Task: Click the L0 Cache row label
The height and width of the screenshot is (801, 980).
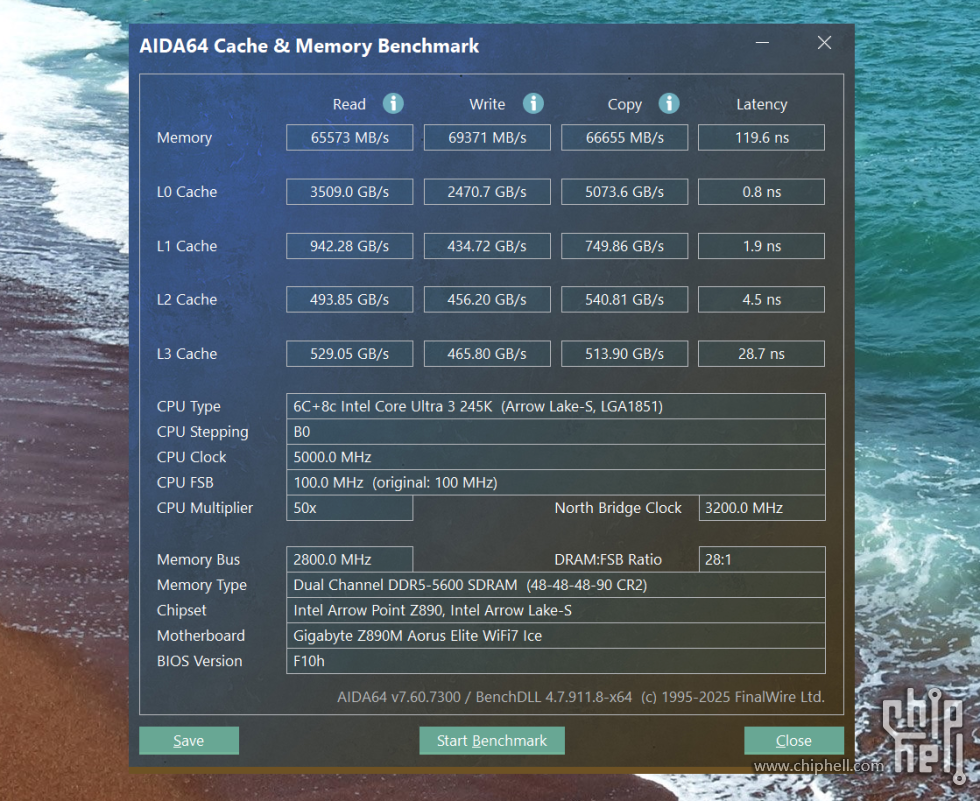Action: 187,192
